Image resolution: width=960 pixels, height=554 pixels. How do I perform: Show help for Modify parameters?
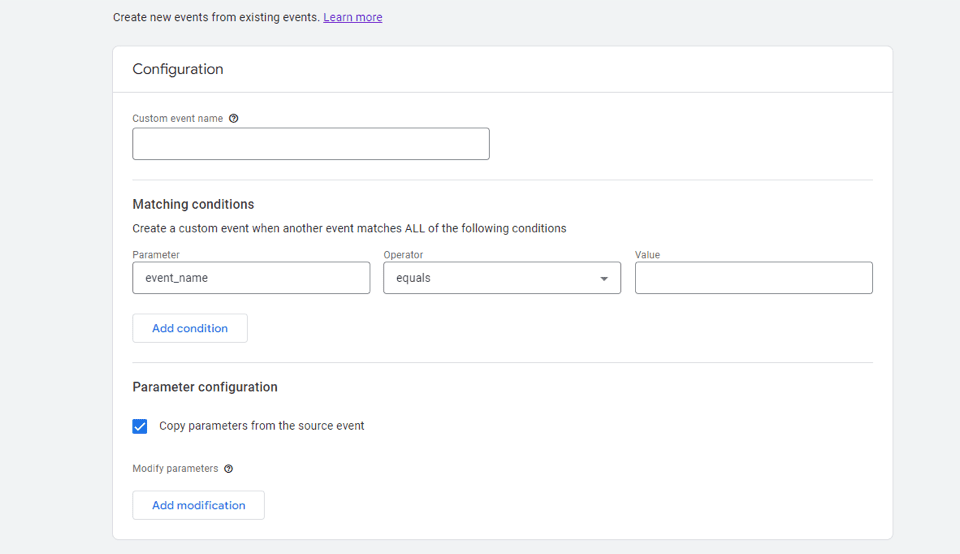point(228,469)
